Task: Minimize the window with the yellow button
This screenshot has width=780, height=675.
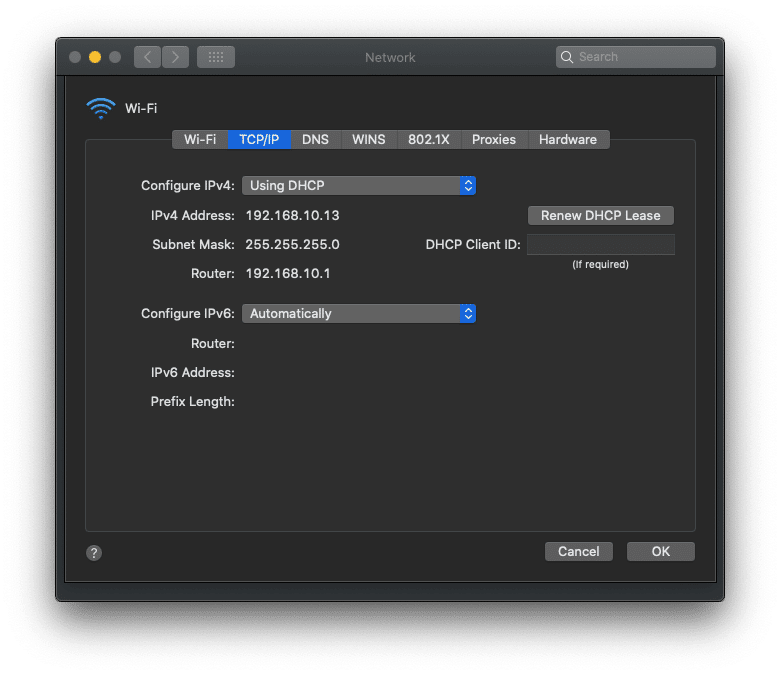Action: coord(95,57)
